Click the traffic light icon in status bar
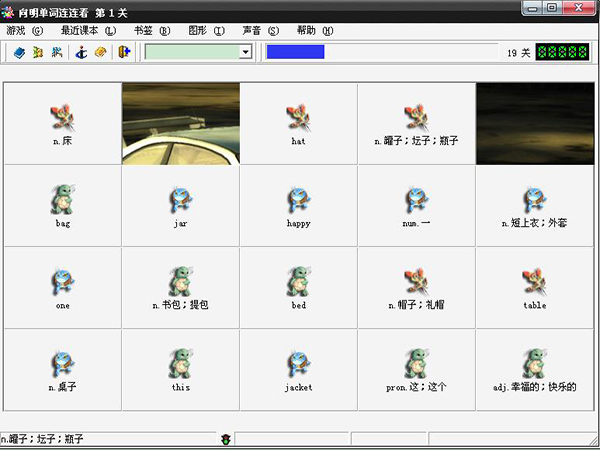 226,439
